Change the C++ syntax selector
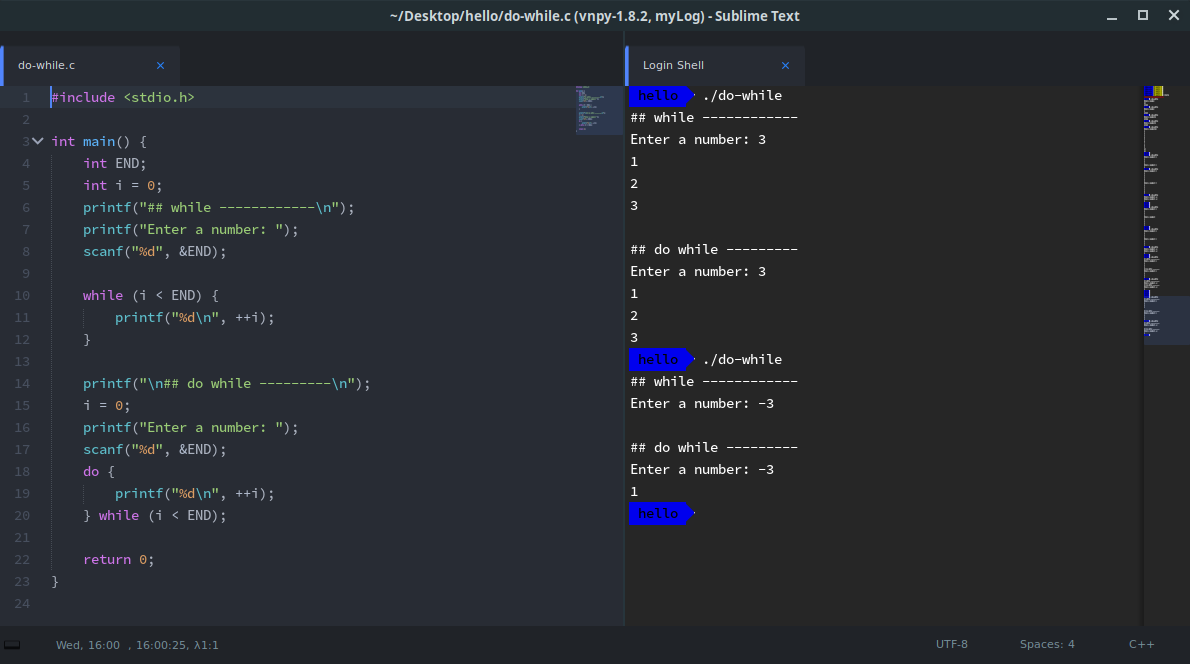 (1141, 644)
